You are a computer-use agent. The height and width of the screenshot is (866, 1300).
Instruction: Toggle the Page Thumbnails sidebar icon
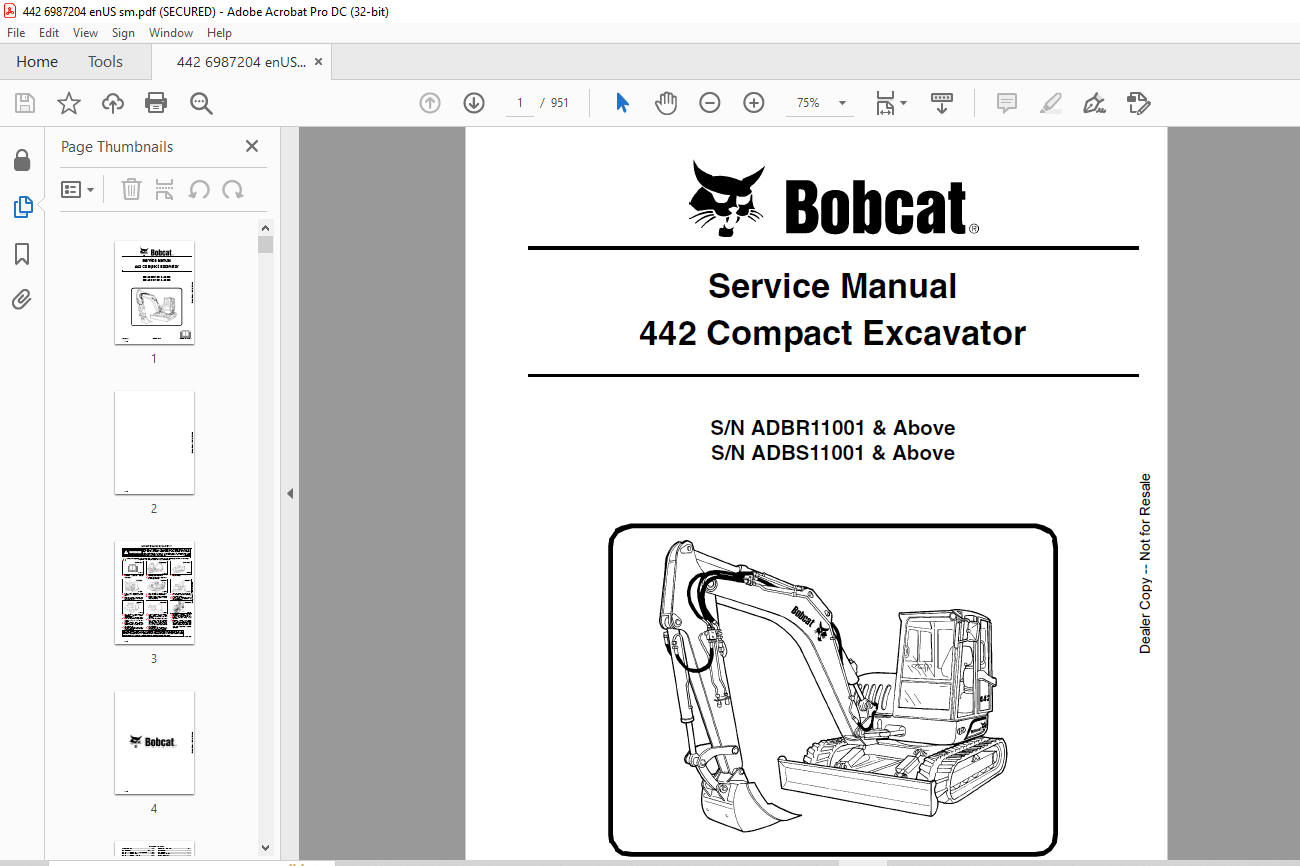pyautogui.click(x=22, y=207)
